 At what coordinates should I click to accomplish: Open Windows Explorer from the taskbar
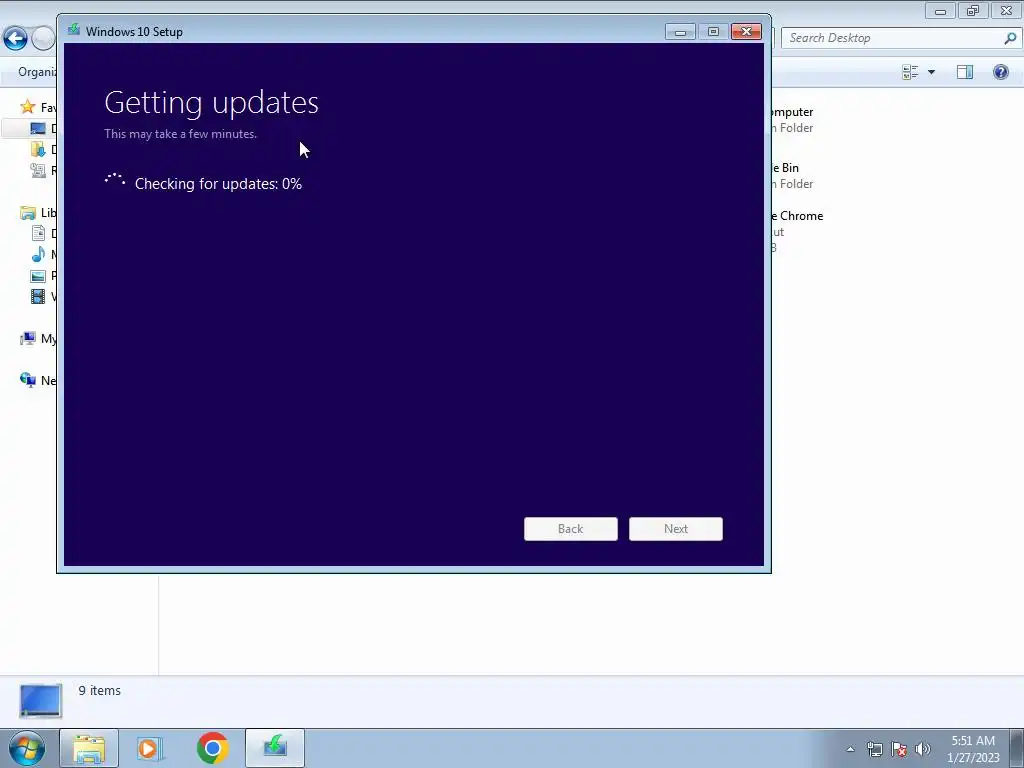pyautogui.click(x=89, y=748)
